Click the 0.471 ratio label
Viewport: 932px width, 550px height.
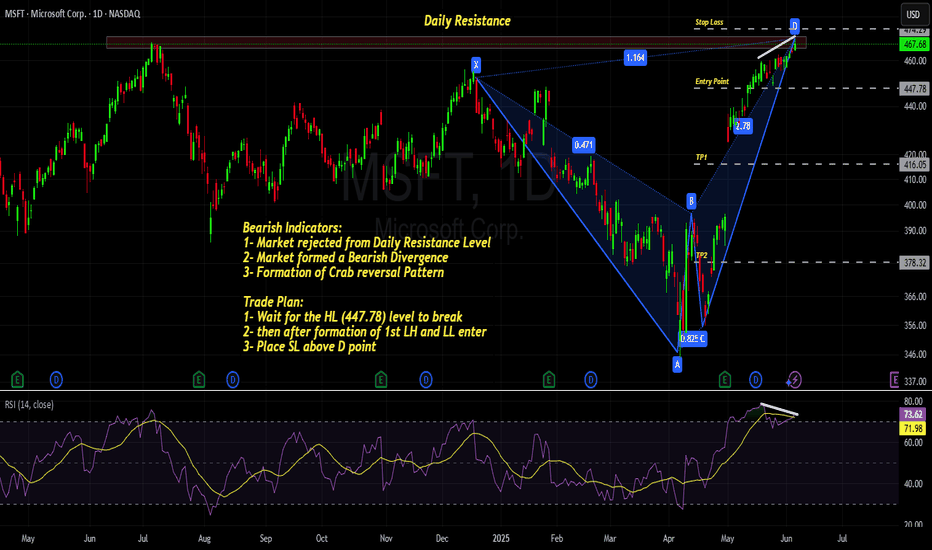coord(583,144)
